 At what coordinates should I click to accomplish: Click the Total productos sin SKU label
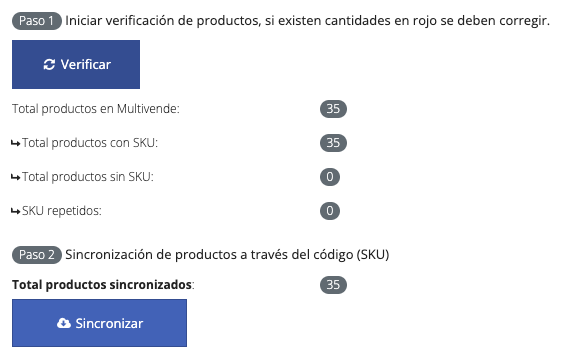88,177
